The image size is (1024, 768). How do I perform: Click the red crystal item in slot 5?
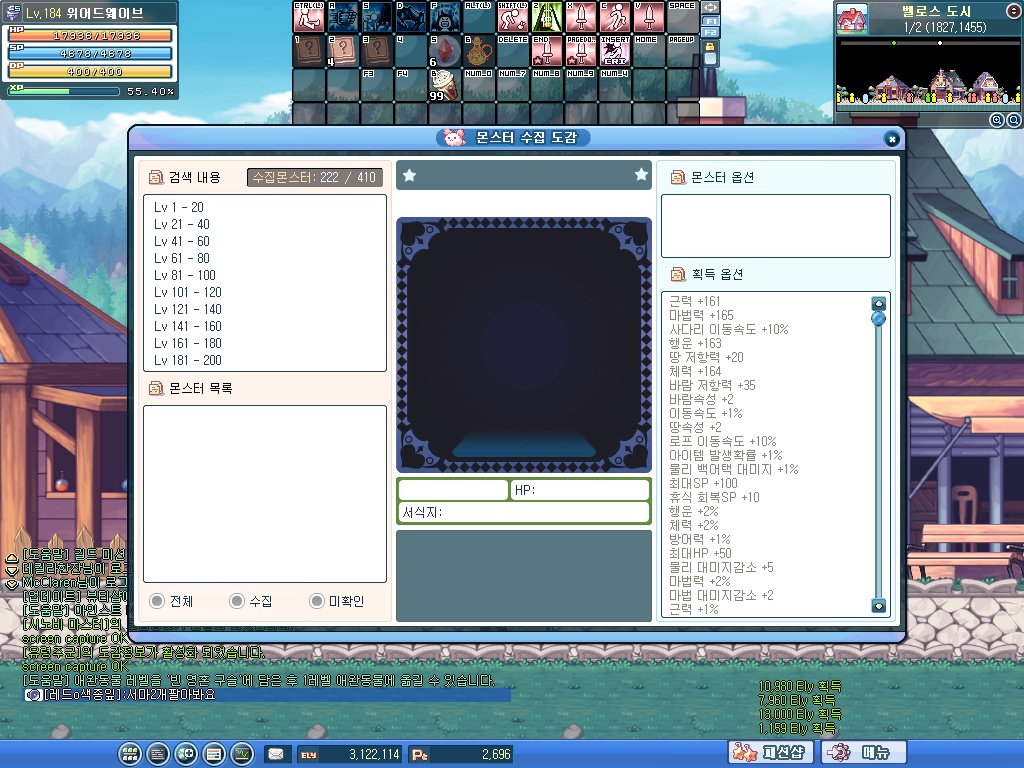(x=443, y=50)
